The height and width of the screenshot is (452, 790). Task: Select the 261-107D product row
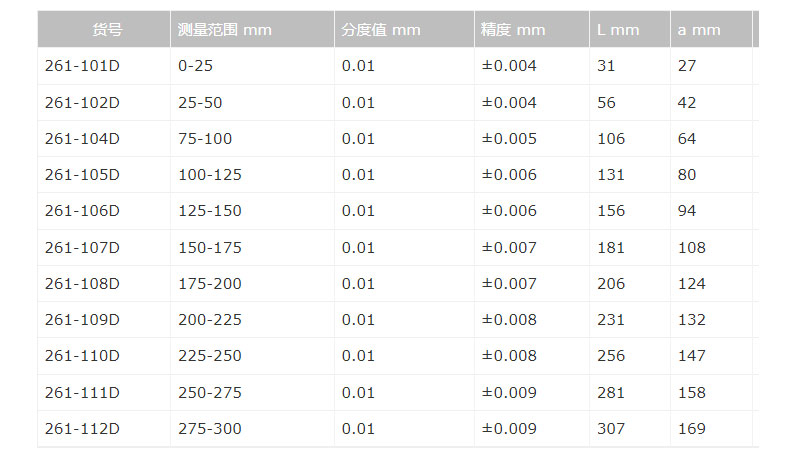pos(82,247)
